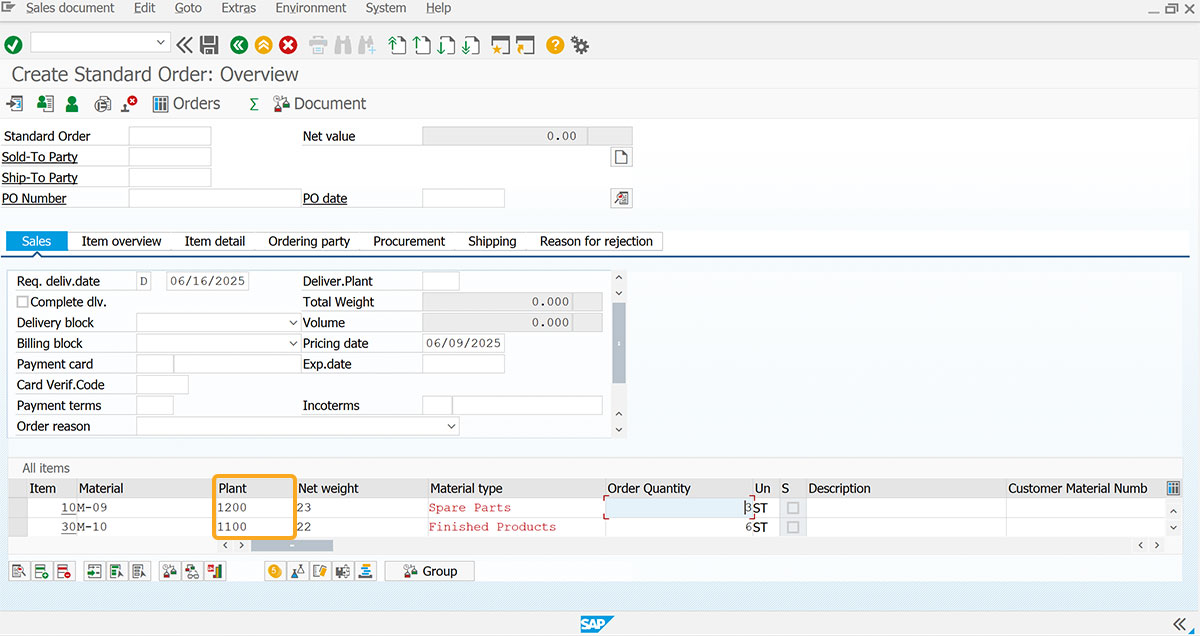1200x636 pixels.
Task: Click Order Quantity cell for M-09
Action: click(x=679, y=508)
